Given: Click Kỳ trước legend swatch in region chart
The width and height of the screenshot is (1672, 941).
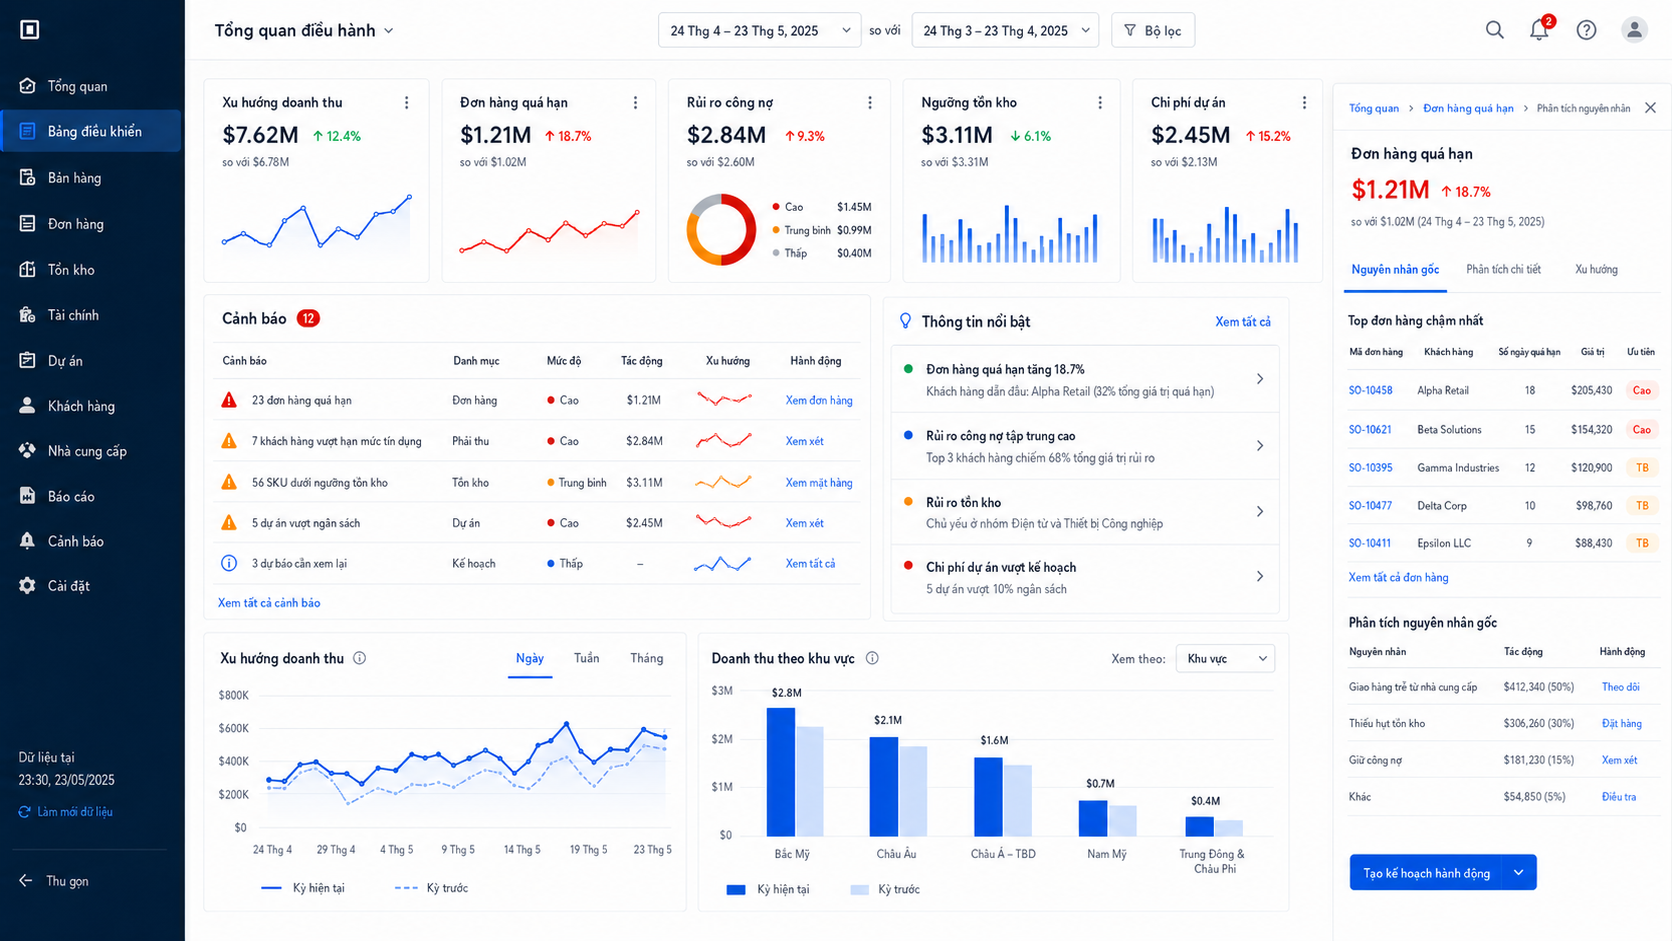Looking at the screenshot, I should click(x=859, y=890).
